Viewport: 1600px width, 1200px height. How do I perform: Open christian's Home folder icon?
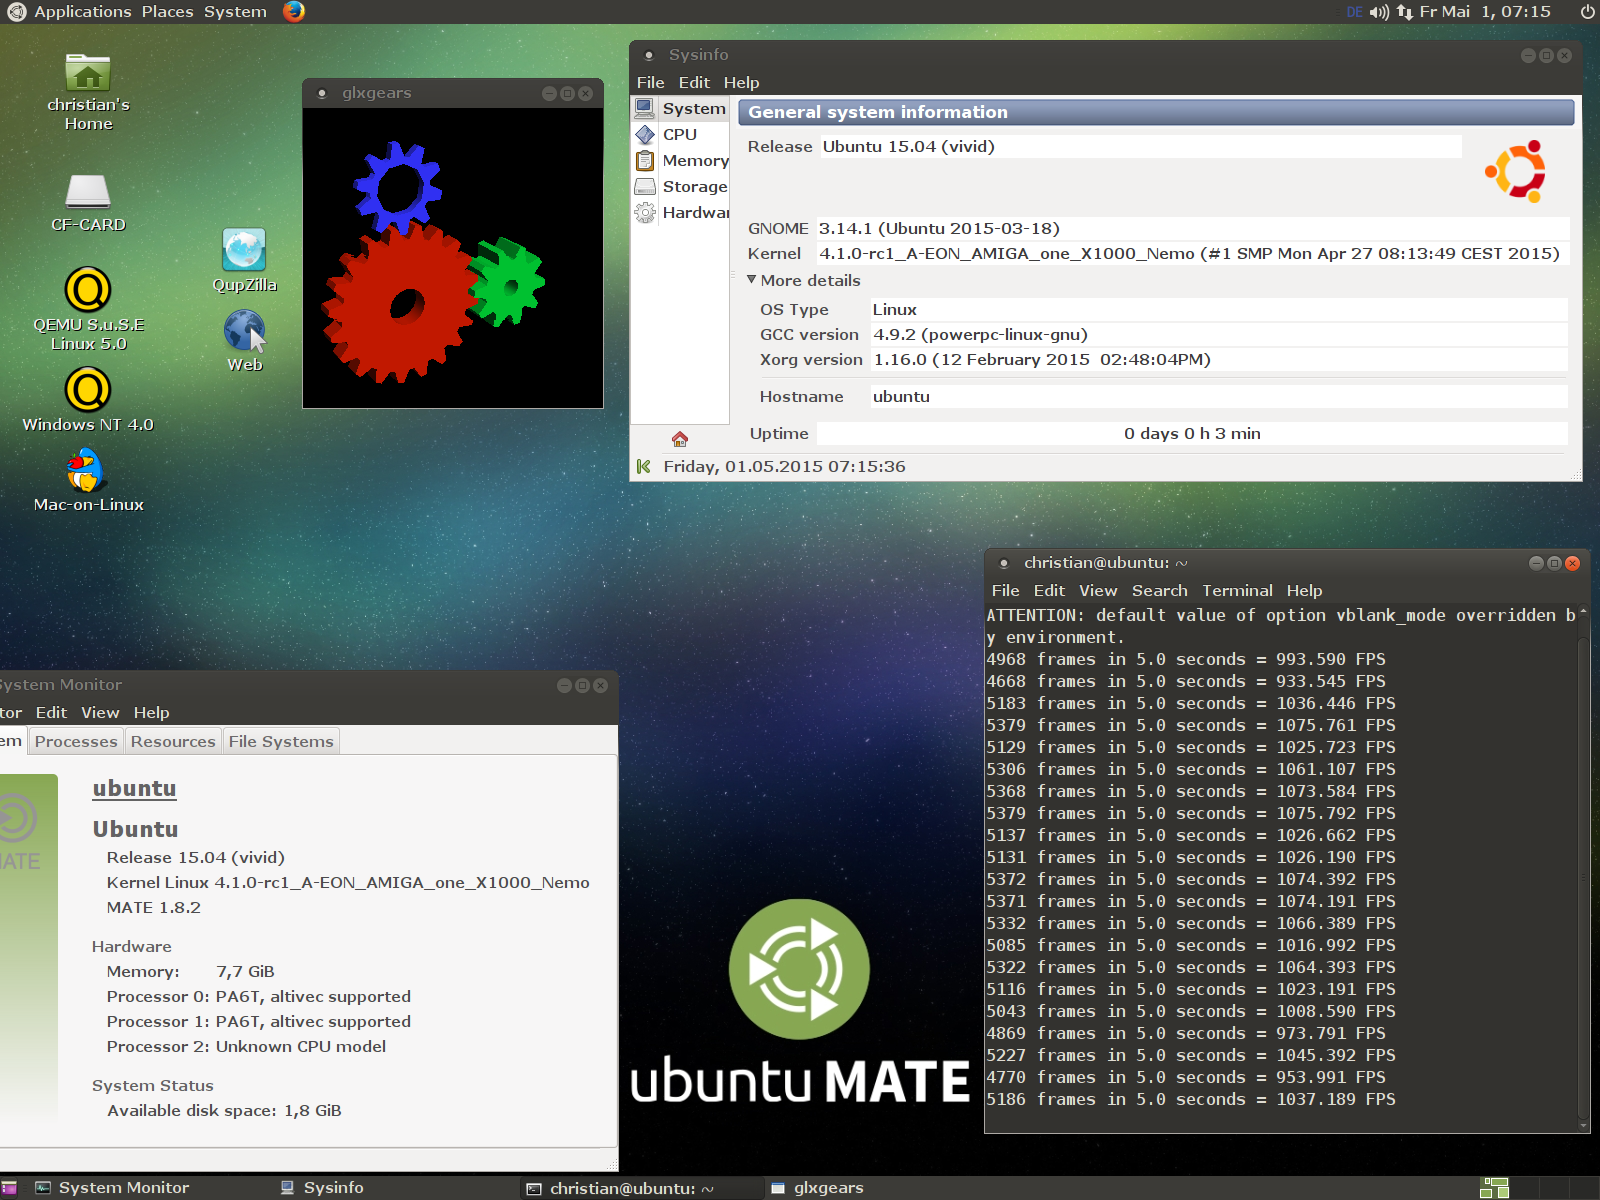point(88,74)
